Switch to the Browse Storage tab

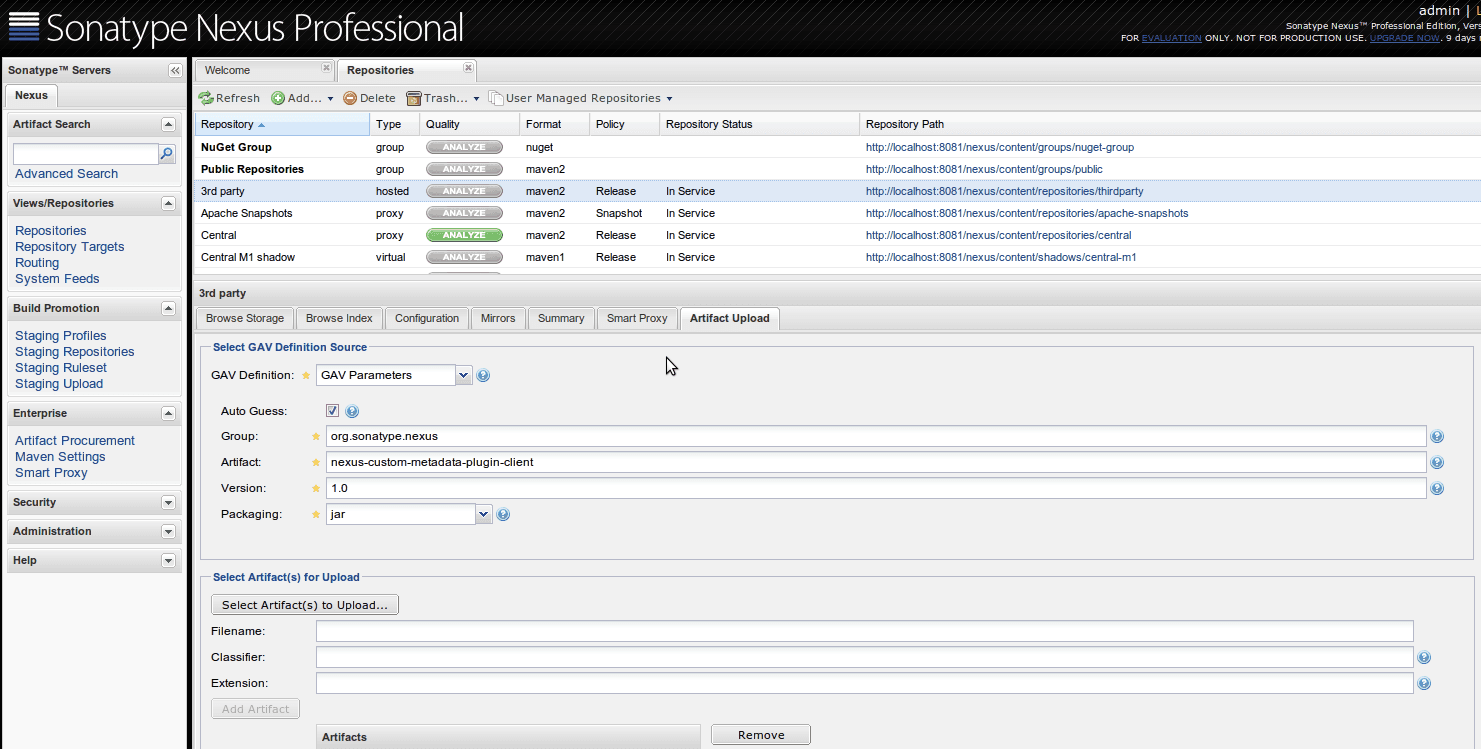245,318
